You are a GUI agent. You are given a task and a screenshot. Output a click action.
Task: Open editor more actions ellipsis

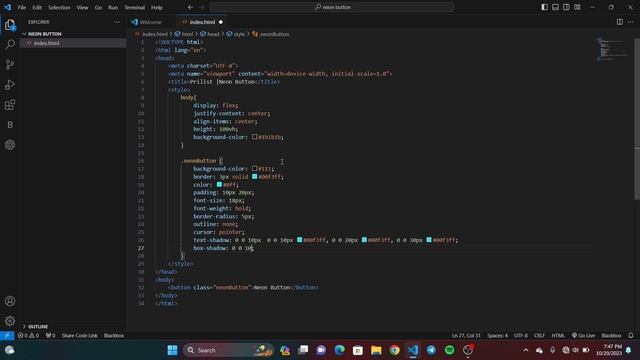click(x=631, y=22)
